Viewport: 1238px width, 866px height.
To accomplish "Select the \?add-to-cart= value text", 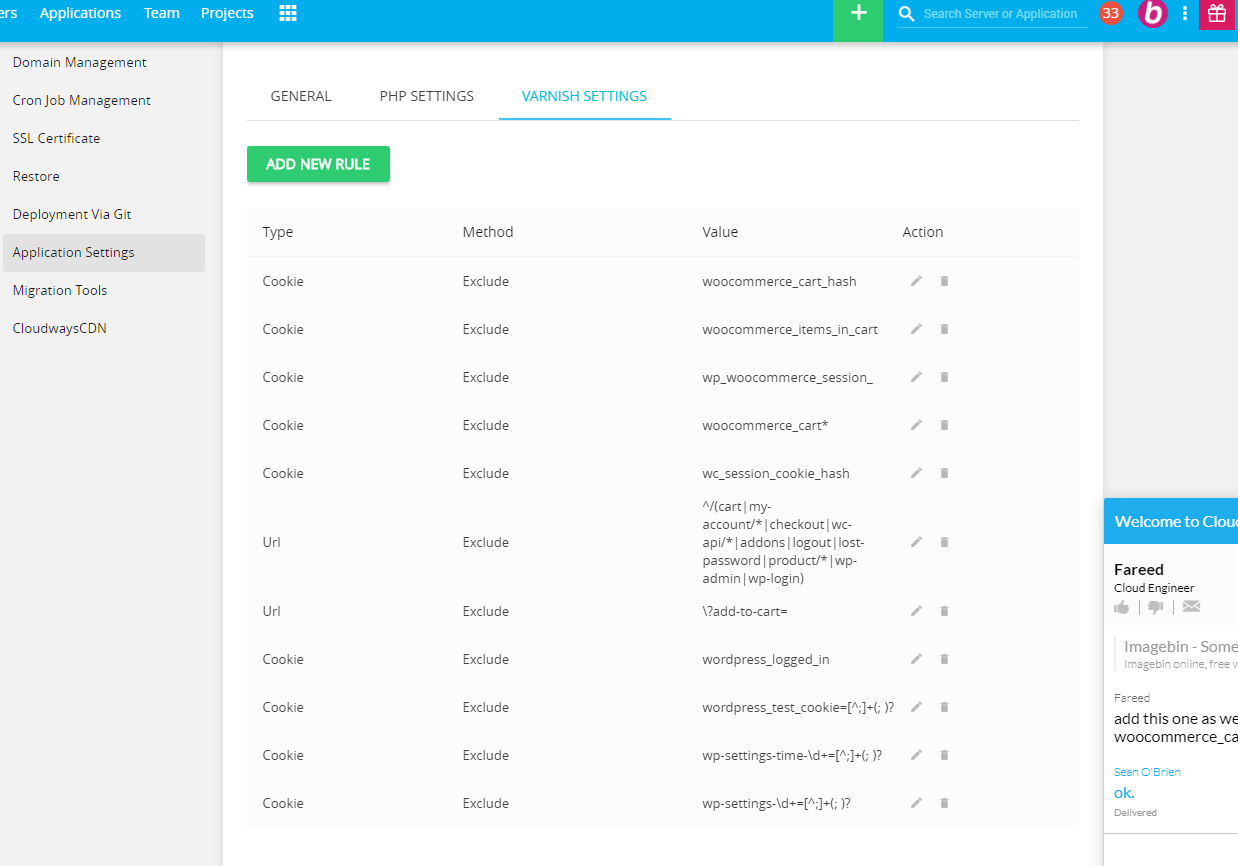I will [745, 611].
